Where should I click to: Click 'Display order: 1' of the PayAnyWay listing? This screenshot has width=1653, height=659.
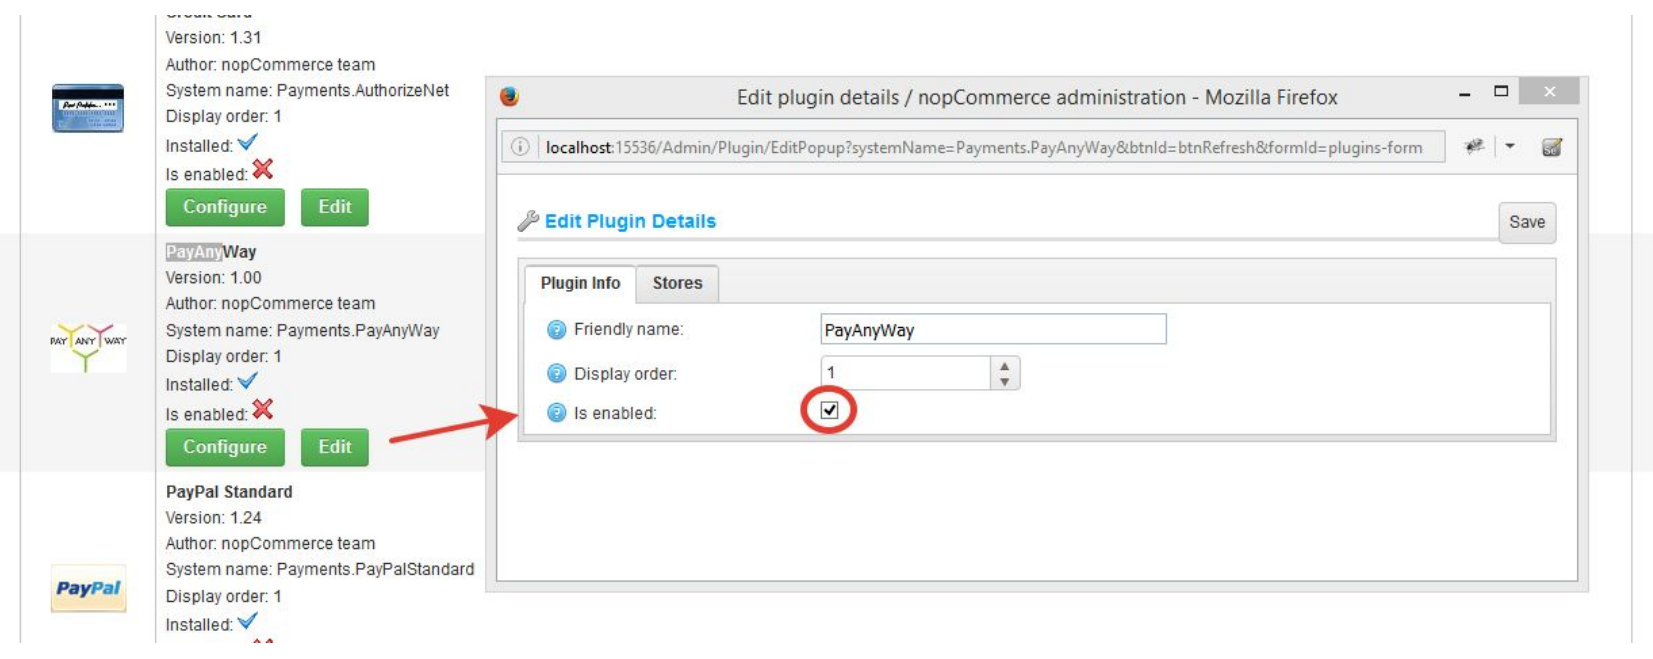[x=224, y=357]
